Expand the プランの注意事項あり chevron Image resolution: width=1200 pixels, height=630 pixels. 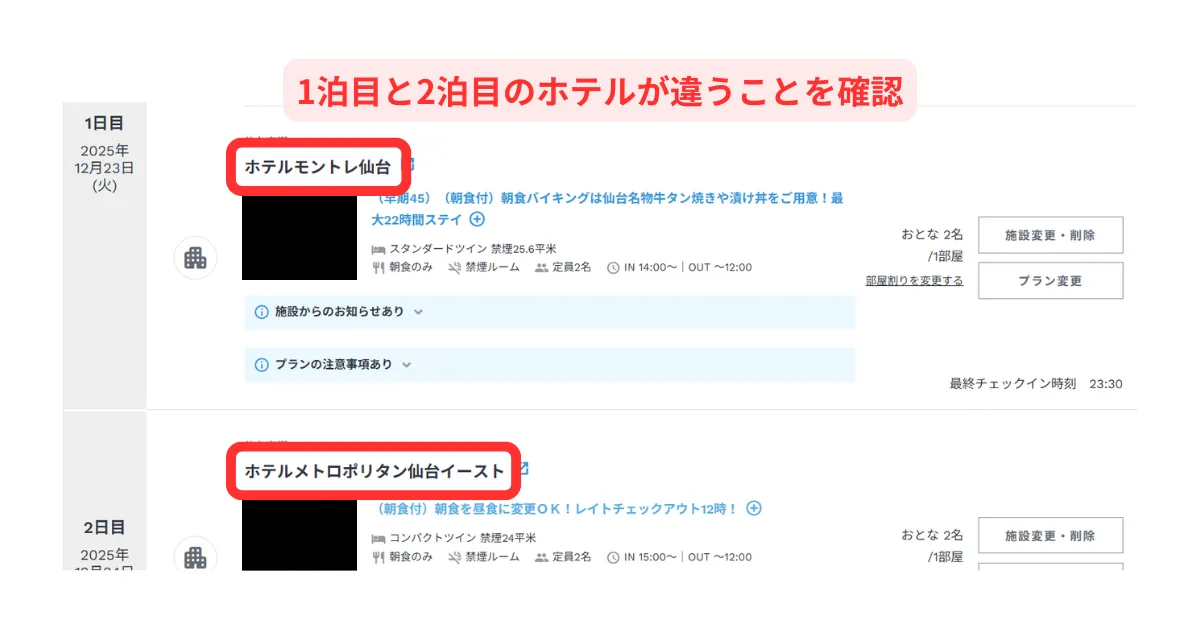[x=406, y=365]
